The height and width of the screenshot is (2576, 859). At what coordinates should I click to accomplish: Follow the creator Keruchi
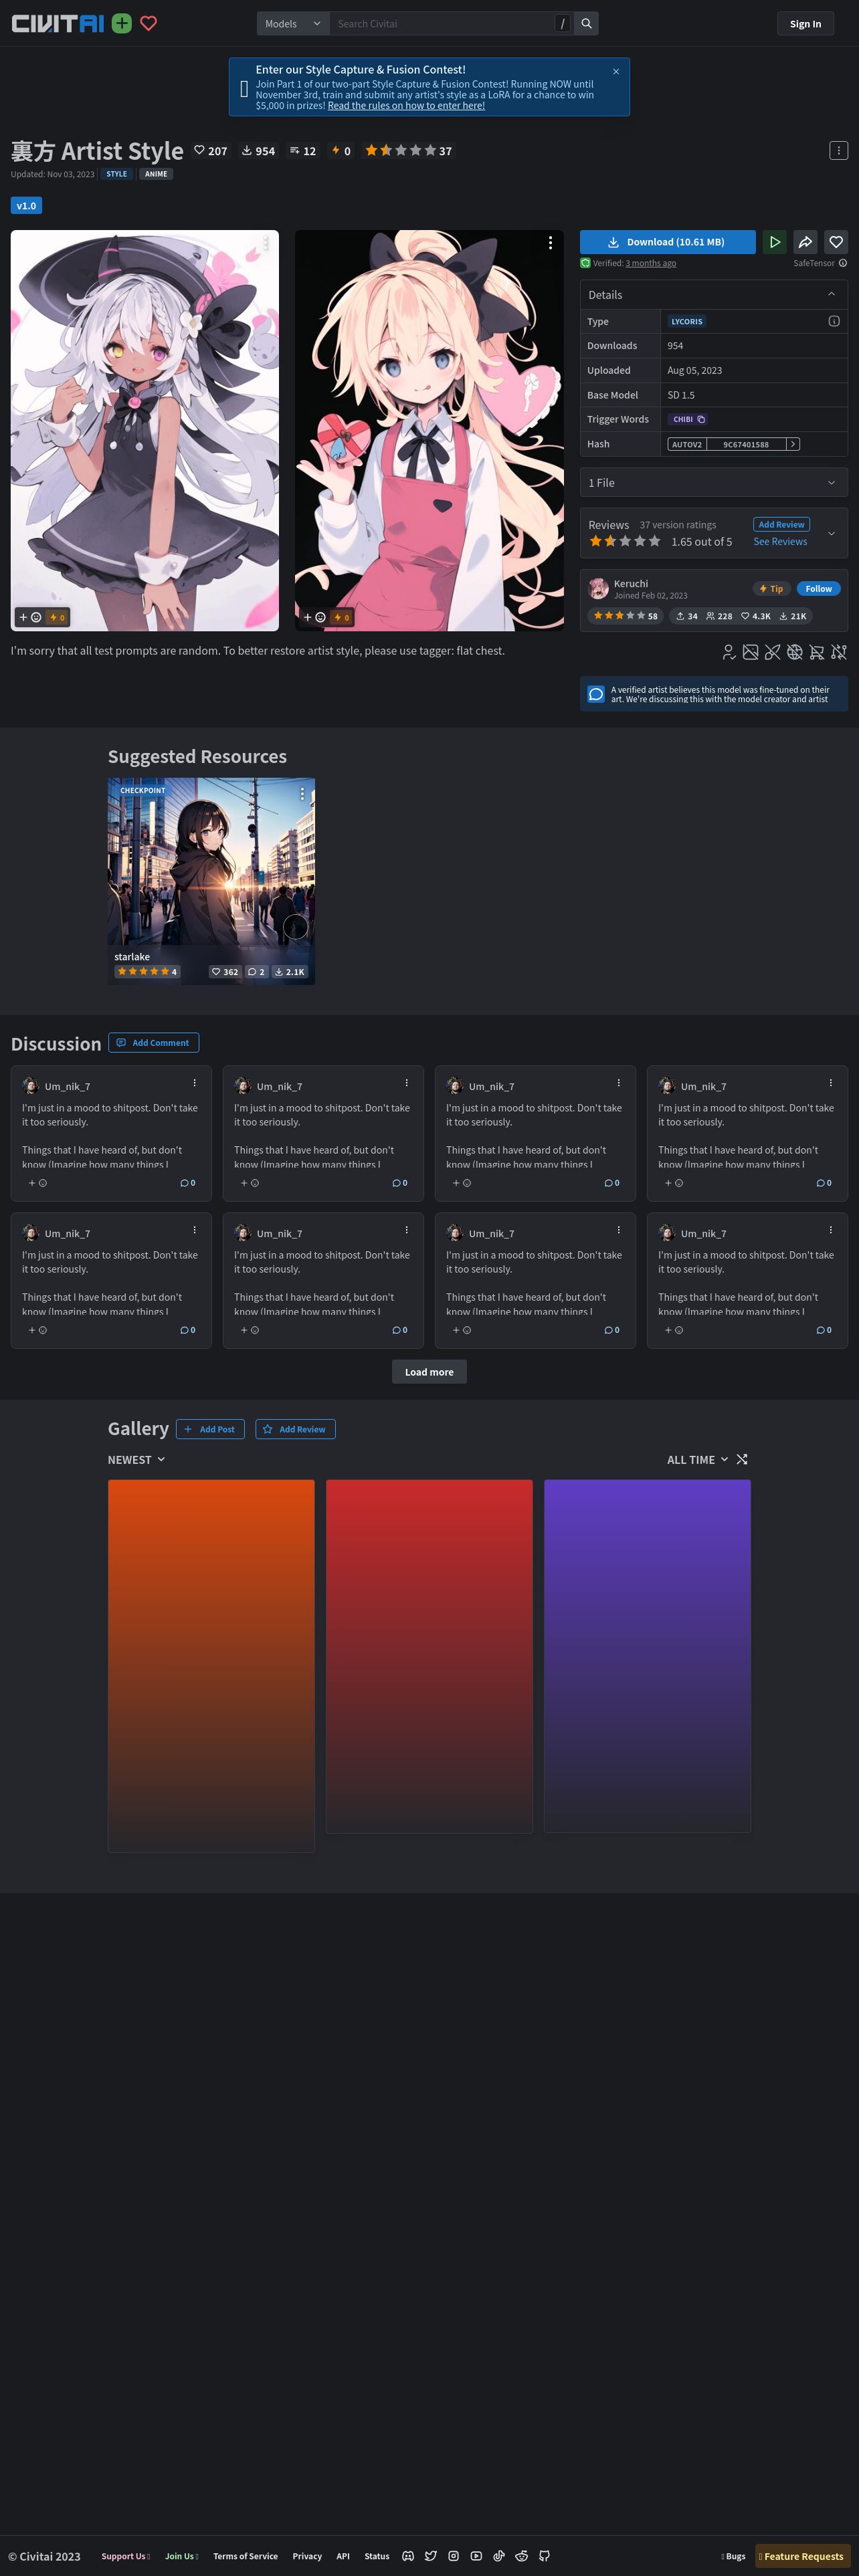pyautogui.click(x=818, y=588)
